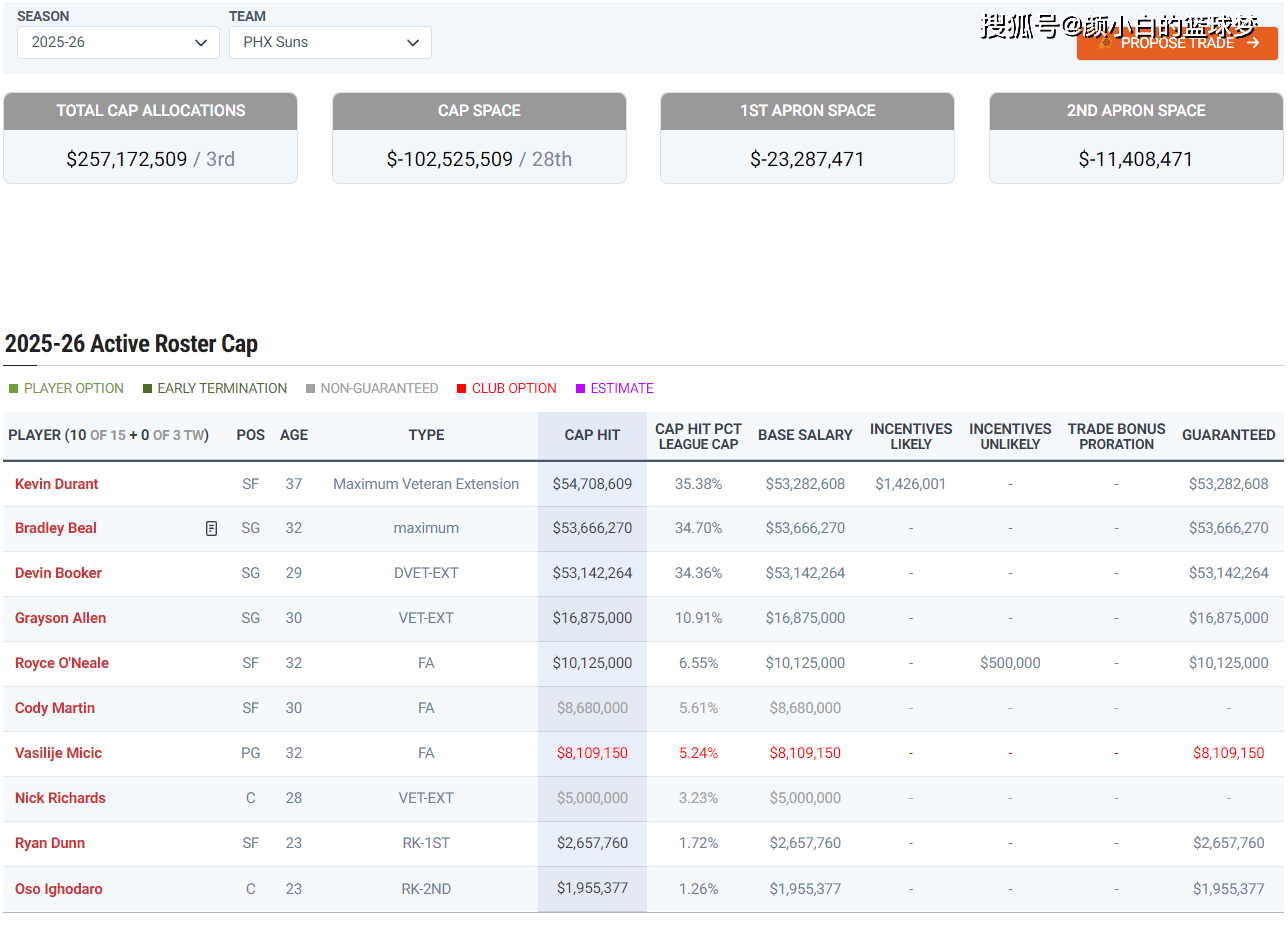This screenshot has height=925, width=1288.
Task: Click the 2nd Apron Space card
Action: click(x=1136, y=138)
